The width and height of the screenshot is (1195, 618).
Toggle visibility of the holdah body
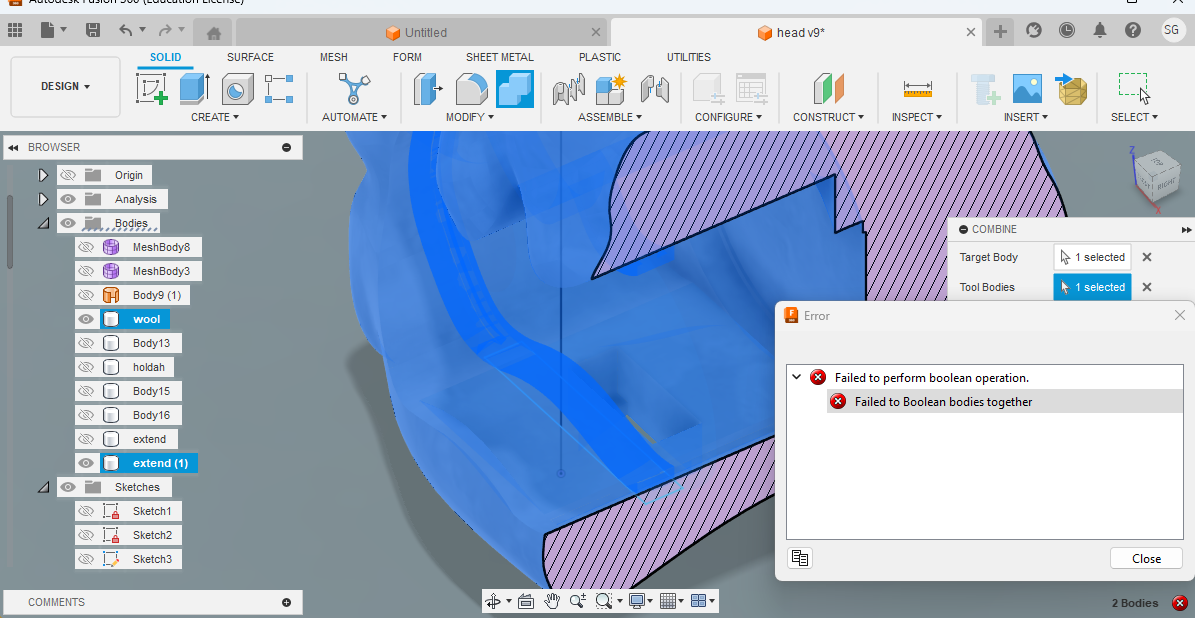pos(86,366)
